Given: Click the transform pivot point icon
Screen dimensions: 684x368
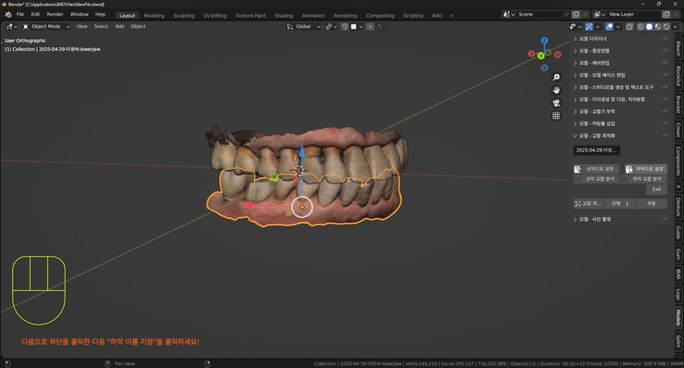Looking at the screenshot, I should click(x=331, y=27).
